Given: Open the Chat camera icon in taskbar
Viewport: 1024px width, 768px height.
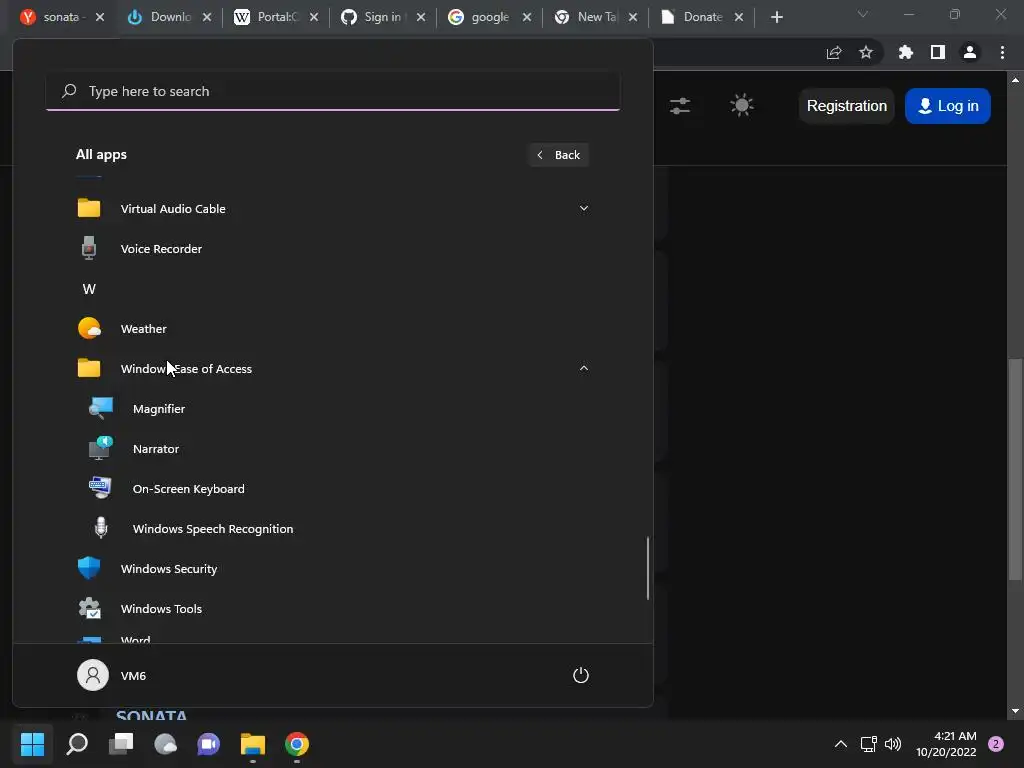Looking at the screenshot, I should (208, 744).
